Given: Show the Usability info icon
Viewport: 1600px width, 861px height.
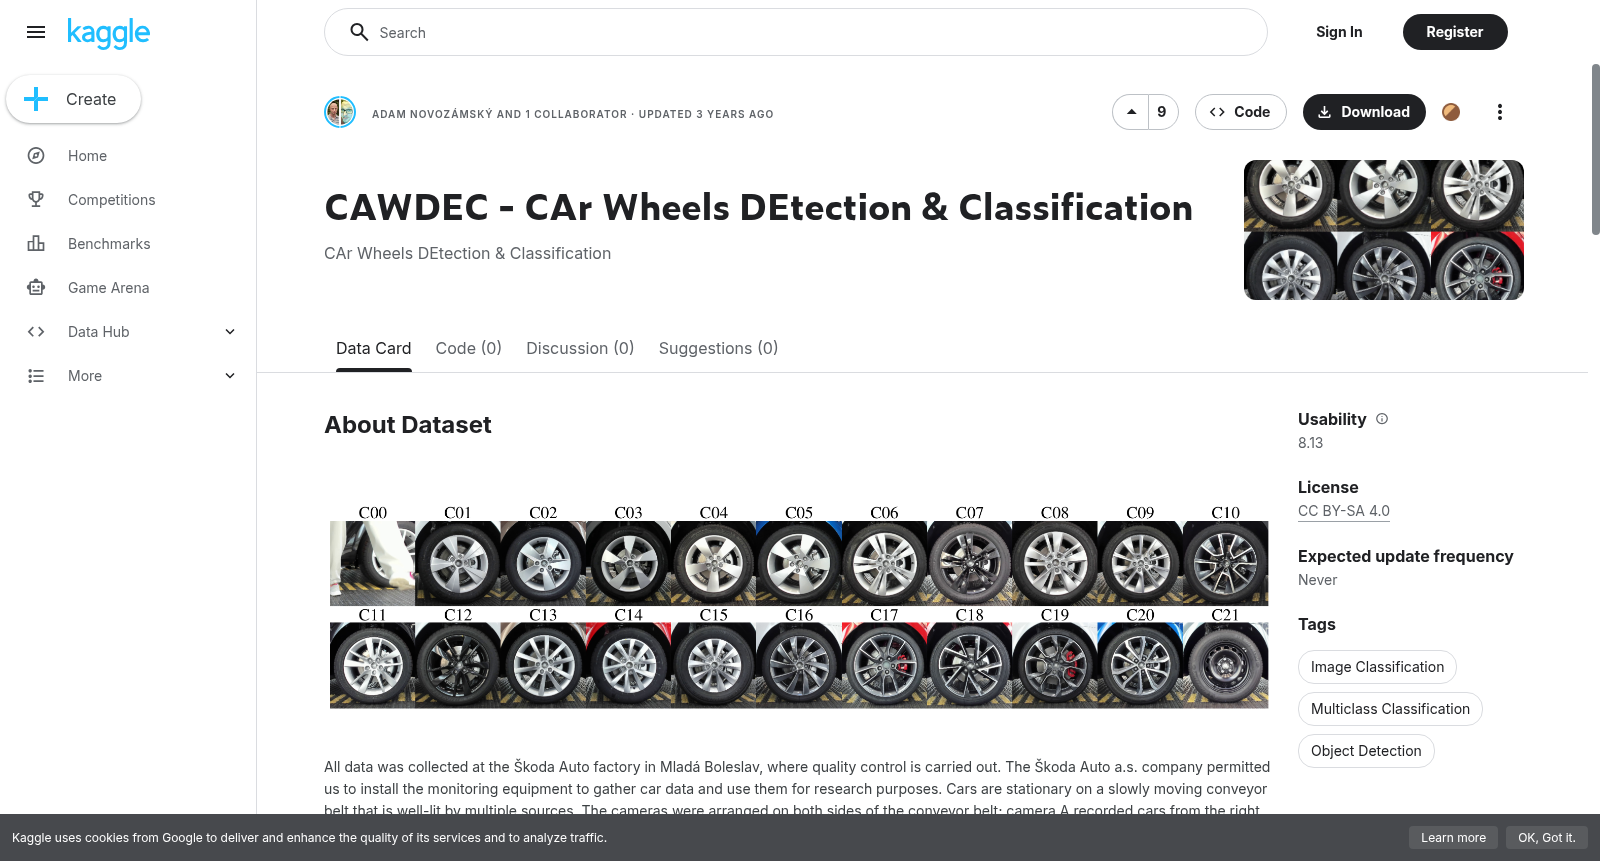Looking at the screenshot, I should pos(1382,419).
